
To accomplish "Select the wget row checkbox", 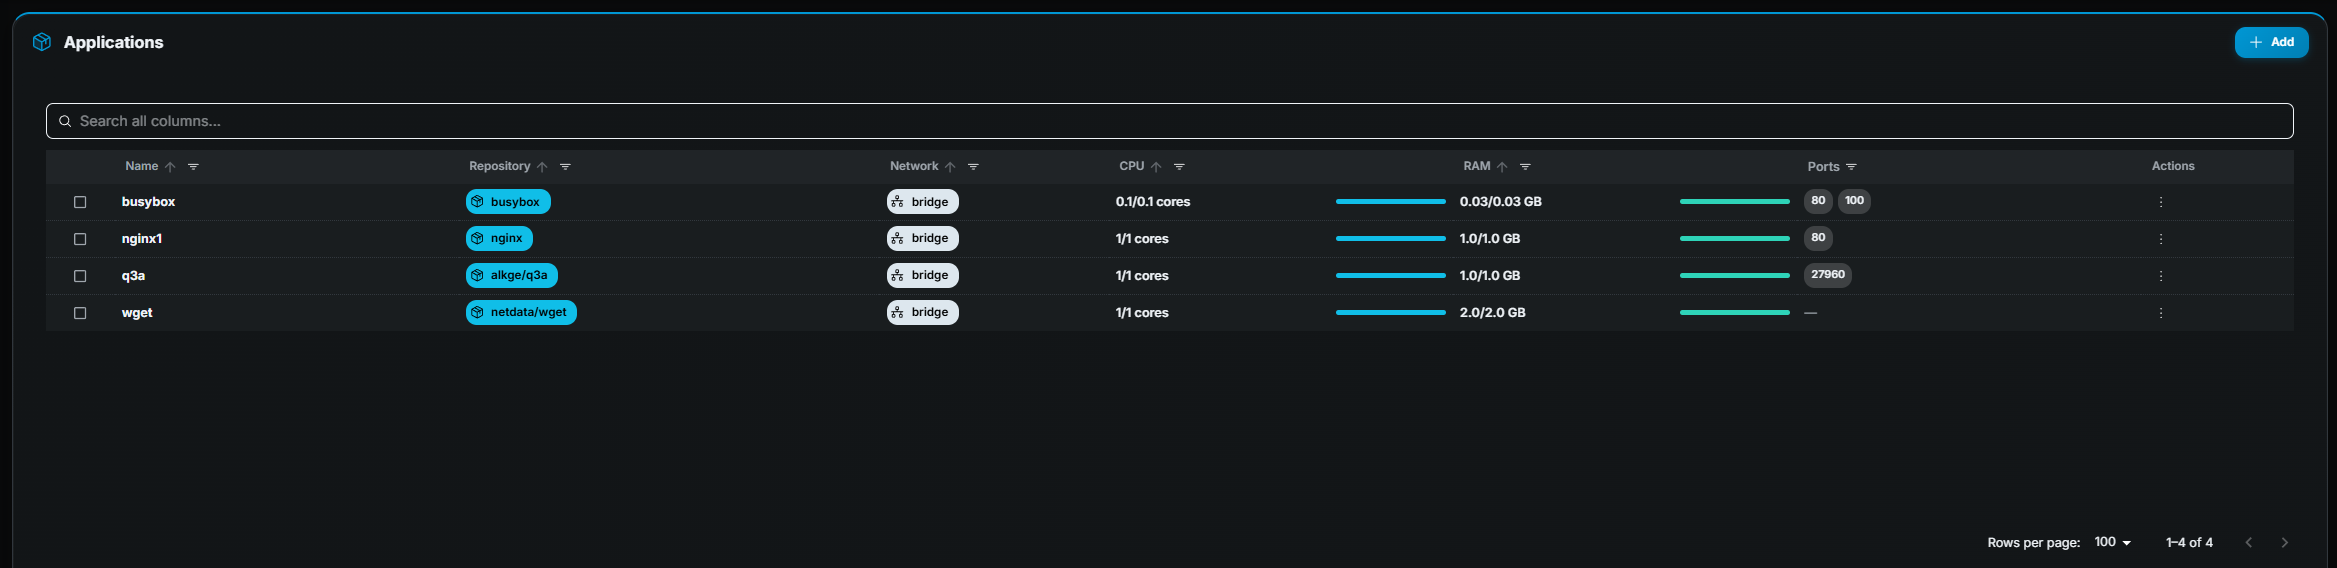I will (80, 313).
